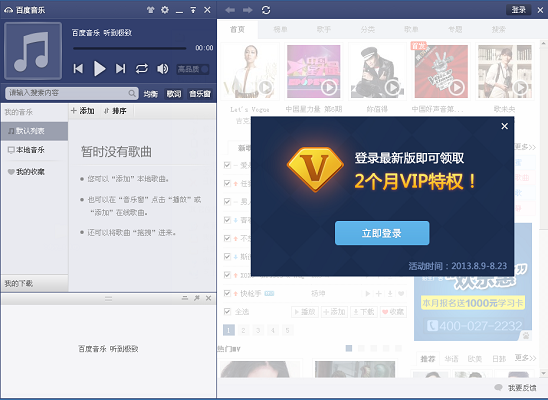Switch to the 专题 topics tab
The height and width of the screenshot is (400, 548).
tap(455, 30)
